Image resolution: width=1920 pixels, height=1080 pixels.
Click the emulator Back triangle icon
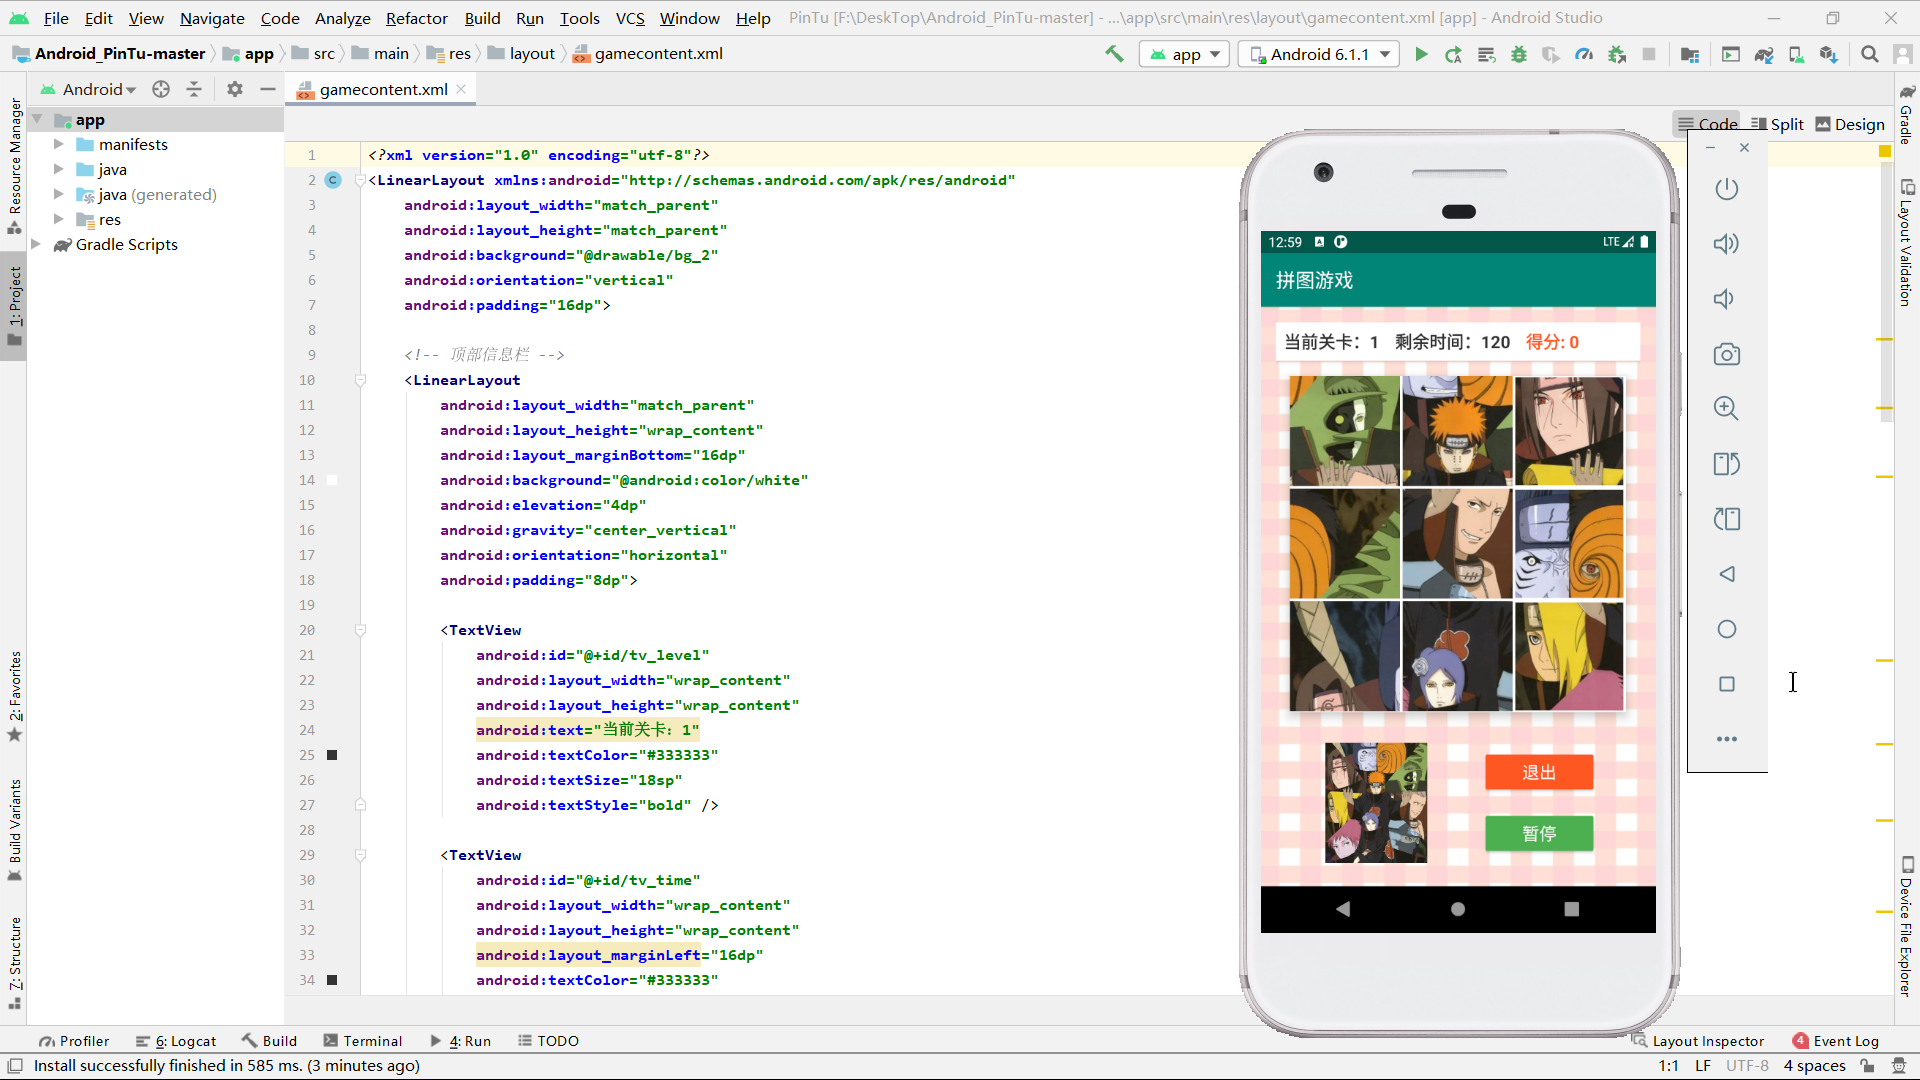tap(1727, 574)
